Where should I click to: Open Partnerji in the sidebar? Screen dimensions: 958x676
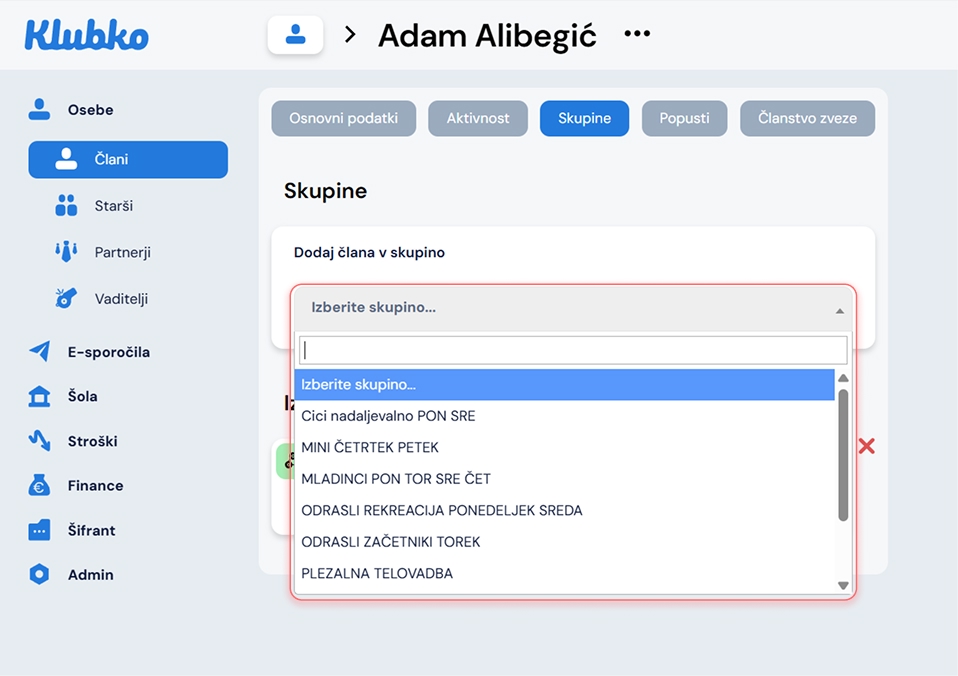(122, 252)
